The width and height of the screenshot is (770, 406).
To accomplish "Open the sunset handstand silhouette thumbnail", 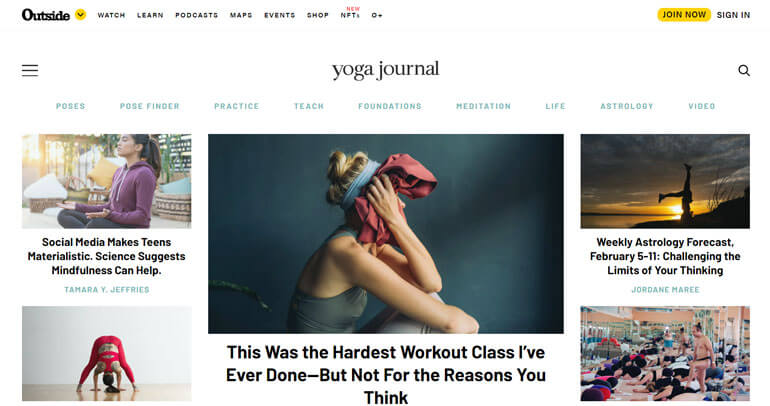I will point(665,181).
